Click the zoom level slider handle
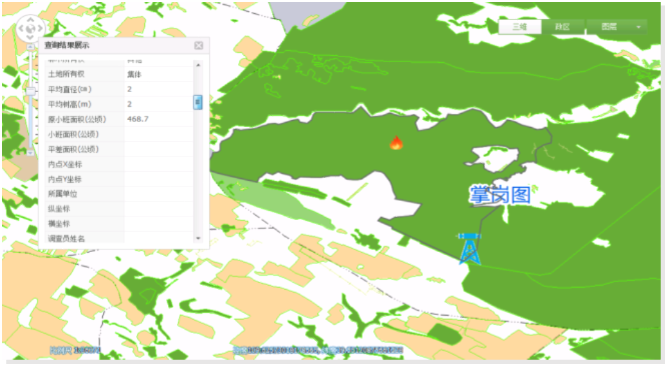The width and height of the screenshot is (667, 366). point(30,91)
